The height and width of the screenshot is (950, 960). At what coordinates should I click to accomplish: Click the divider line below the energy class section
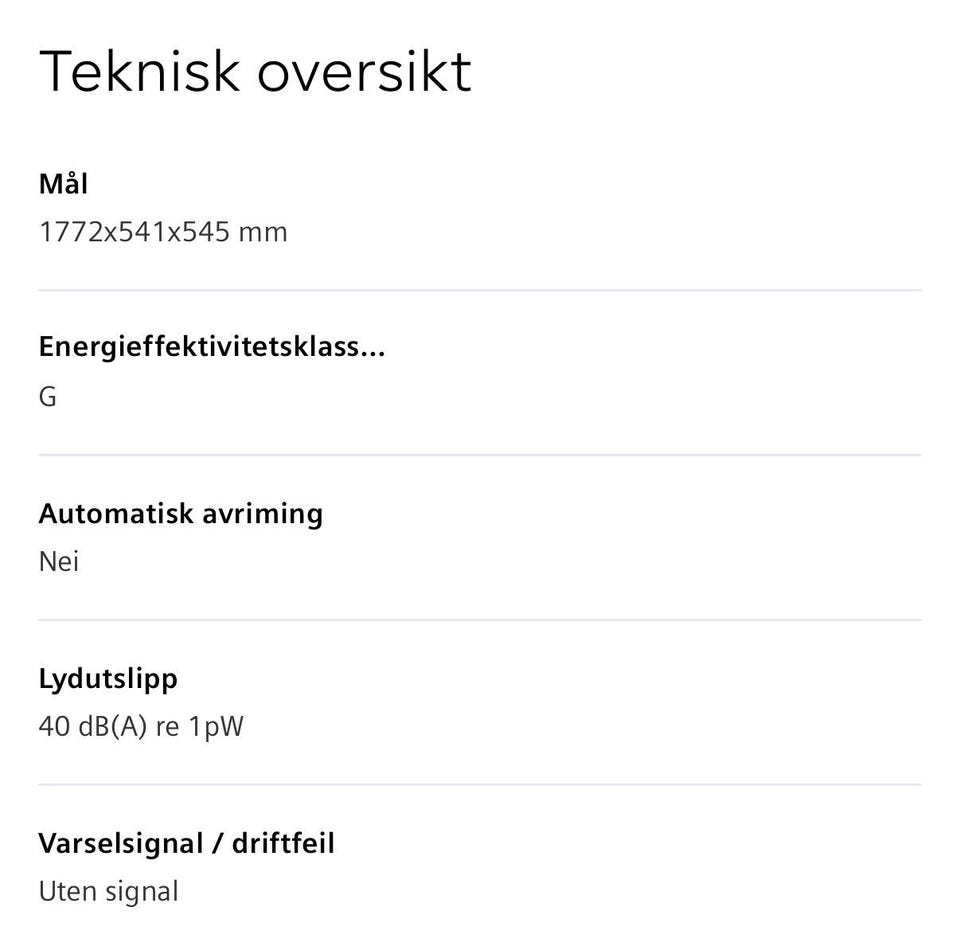click(x=480, y=455)
